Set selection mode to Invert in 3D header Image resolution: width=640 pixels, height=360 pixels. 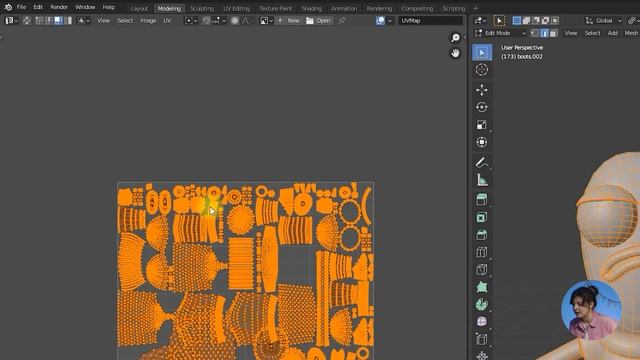click(545, 20)
